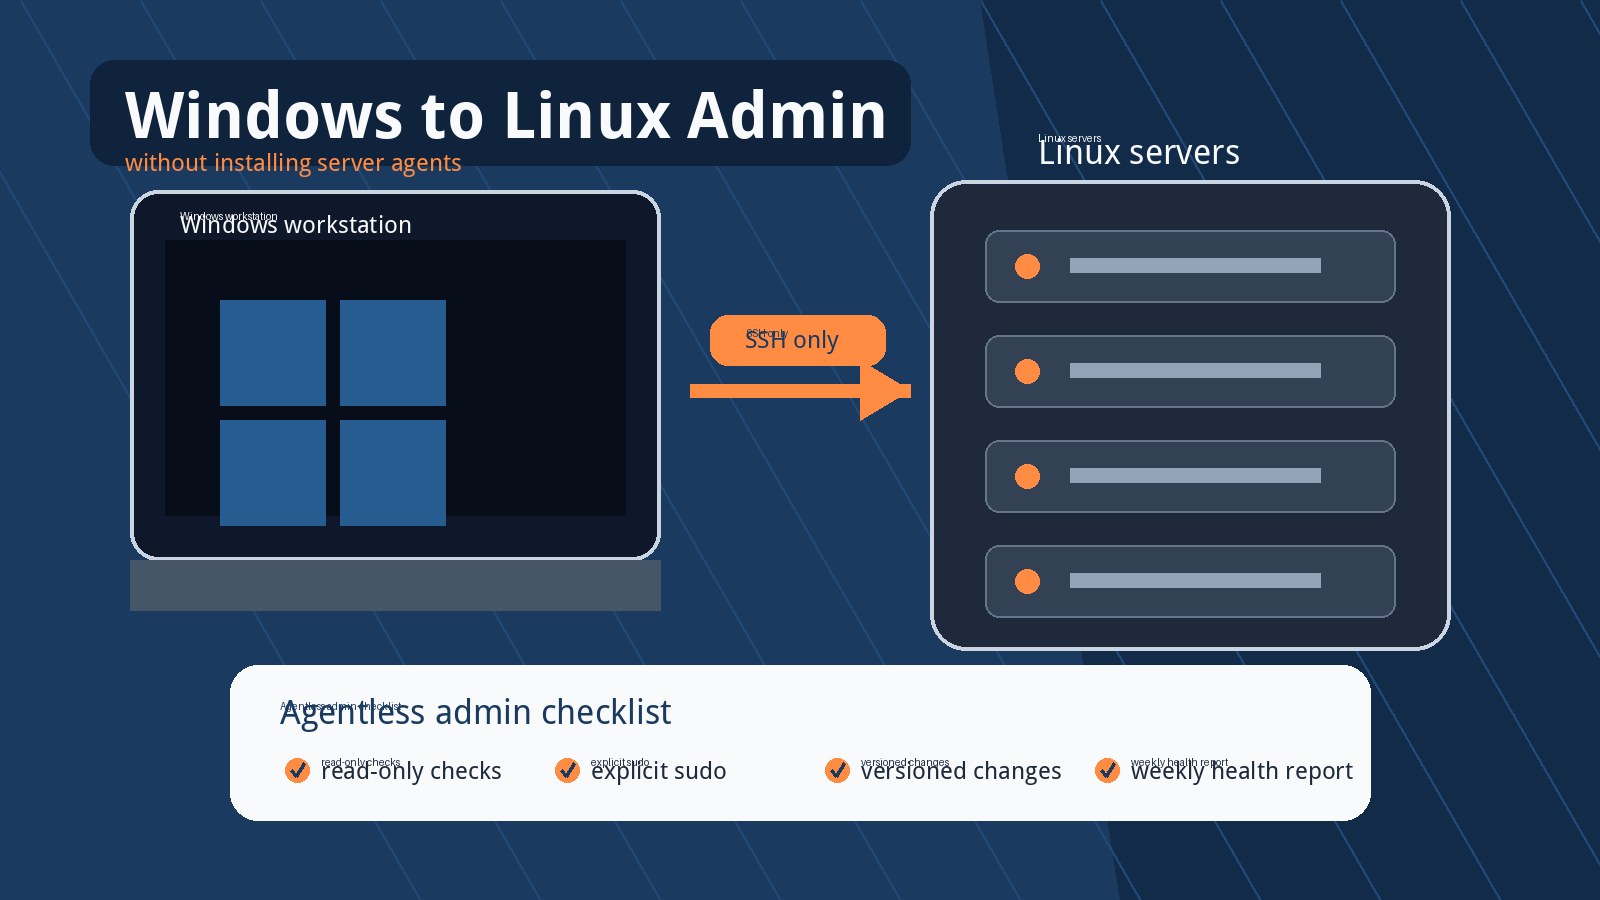Select the "without installing server agents" subtitle
1600x900 pixels.
293,163
